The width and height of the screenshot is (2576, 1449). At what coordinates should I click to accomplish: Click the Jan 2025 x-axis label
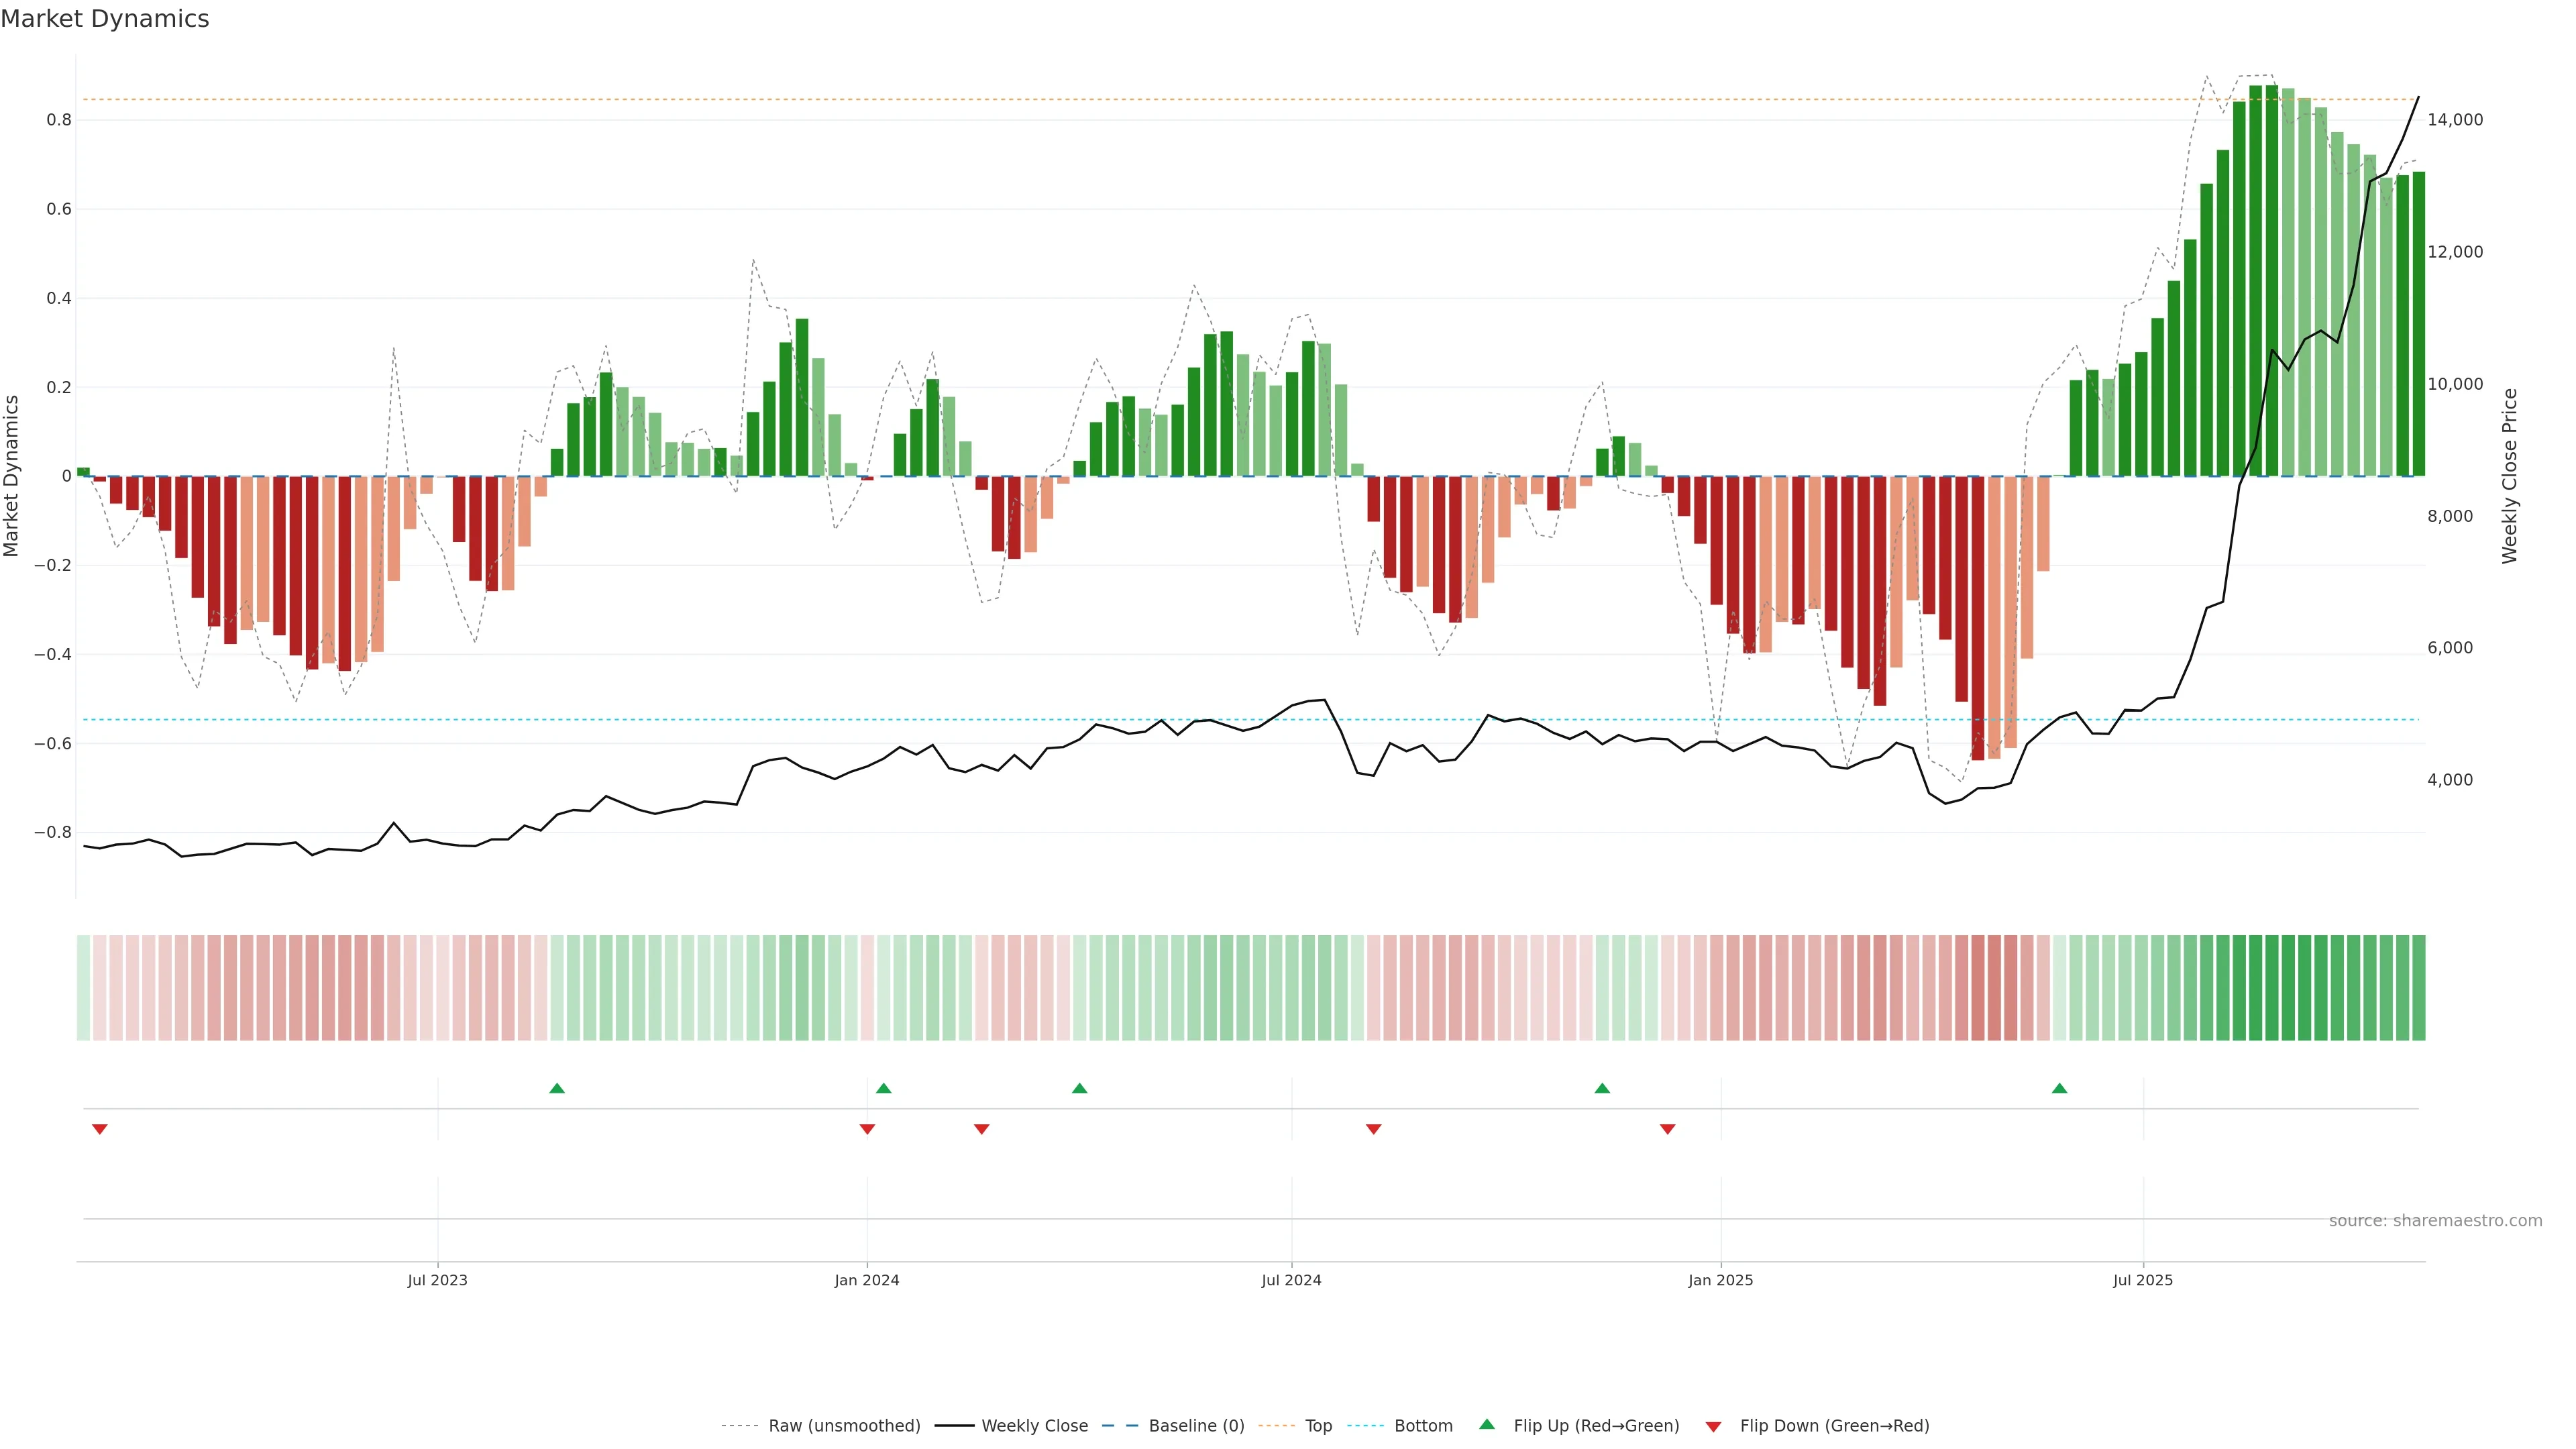[x=1720, y=1280]
